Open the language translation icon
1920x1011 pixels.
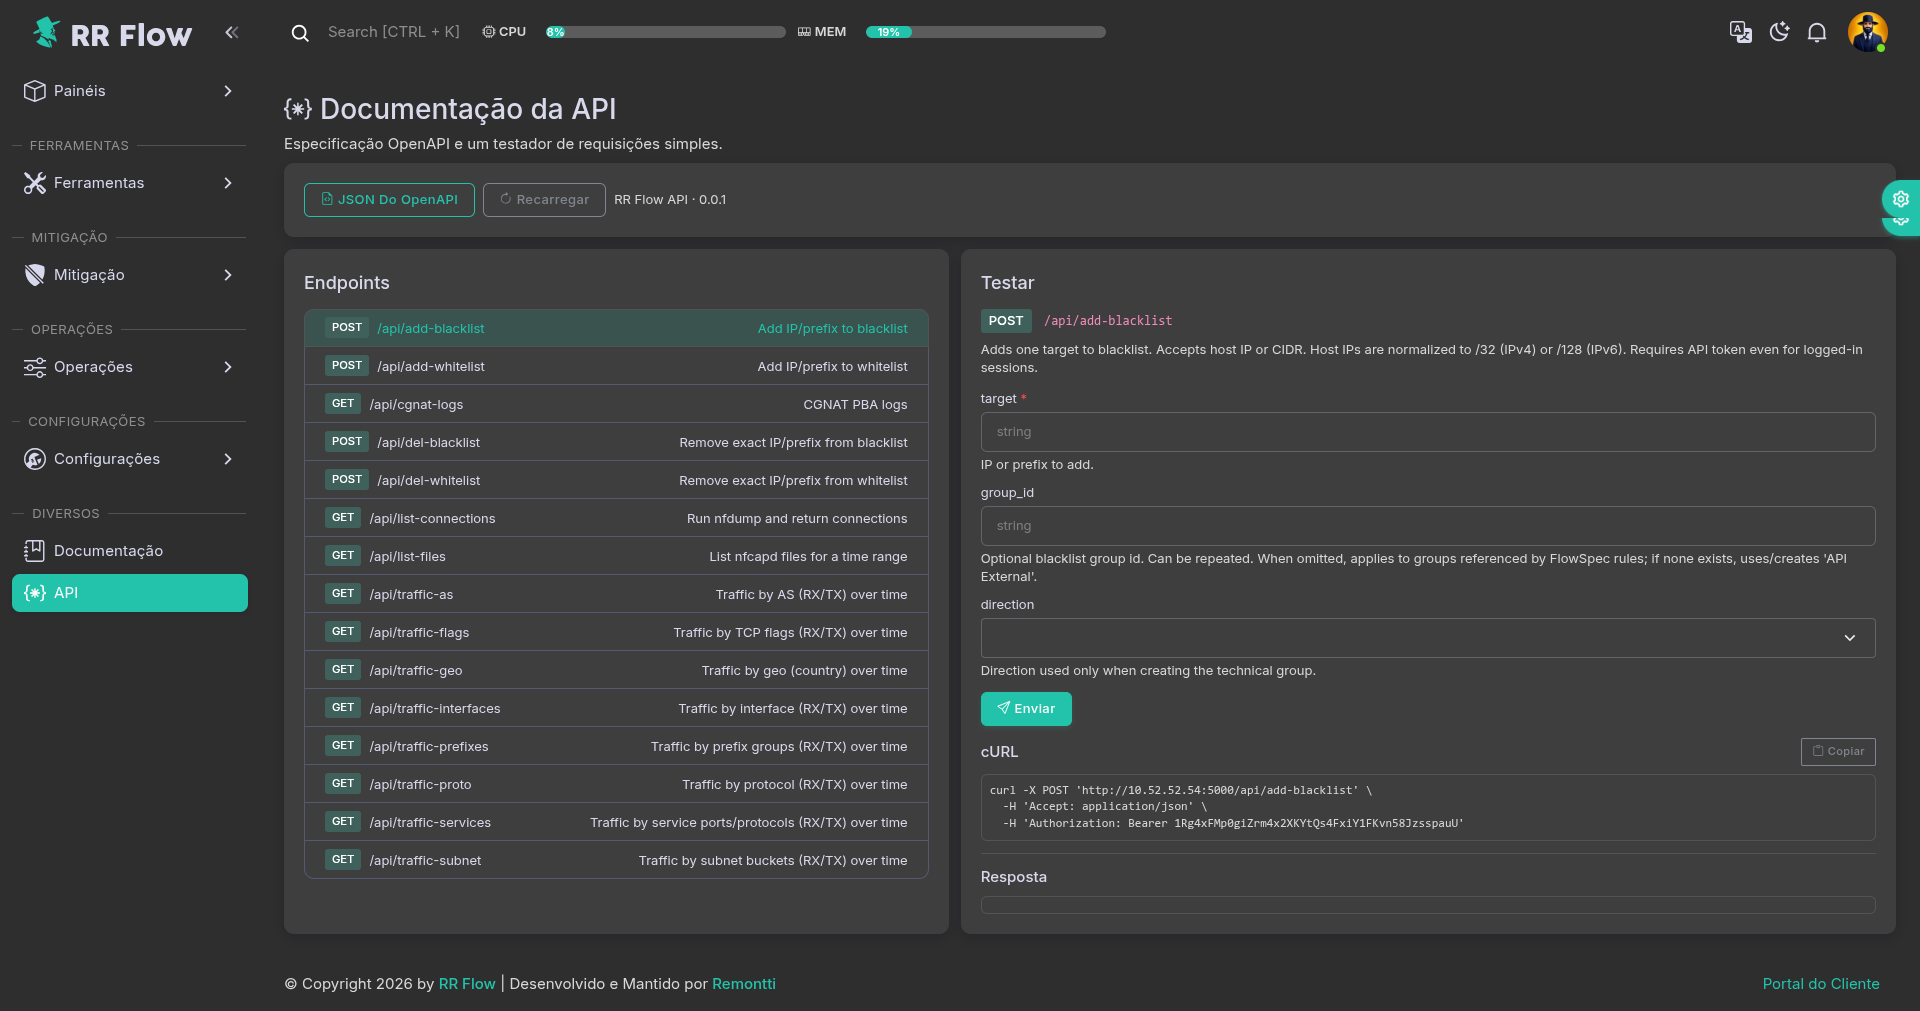[1740, 32]
